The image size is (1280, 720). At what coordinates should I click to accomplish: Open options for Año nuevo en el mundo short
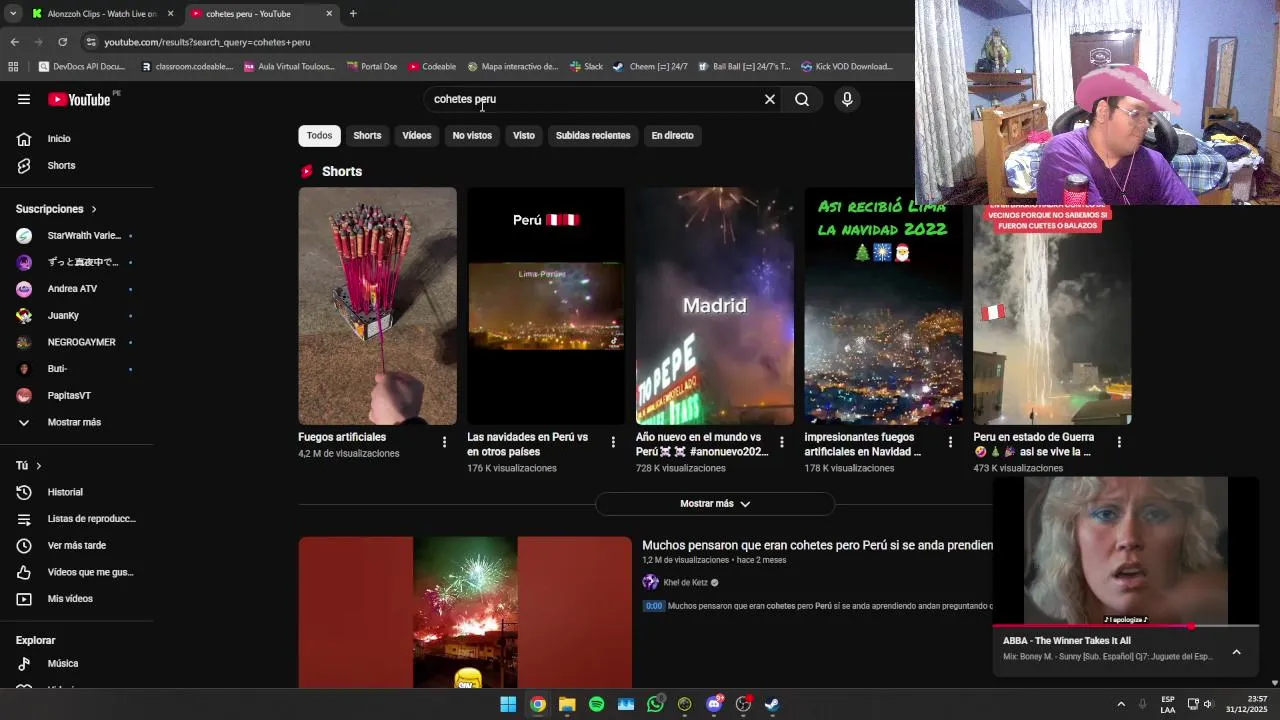[782, 442]
